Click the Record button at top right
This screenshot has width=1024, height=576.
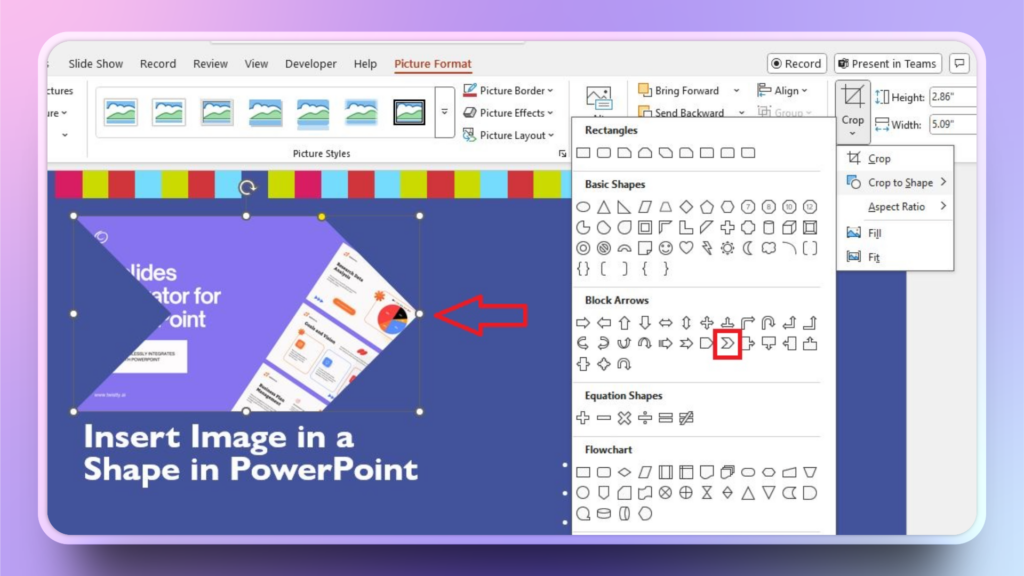797,64
